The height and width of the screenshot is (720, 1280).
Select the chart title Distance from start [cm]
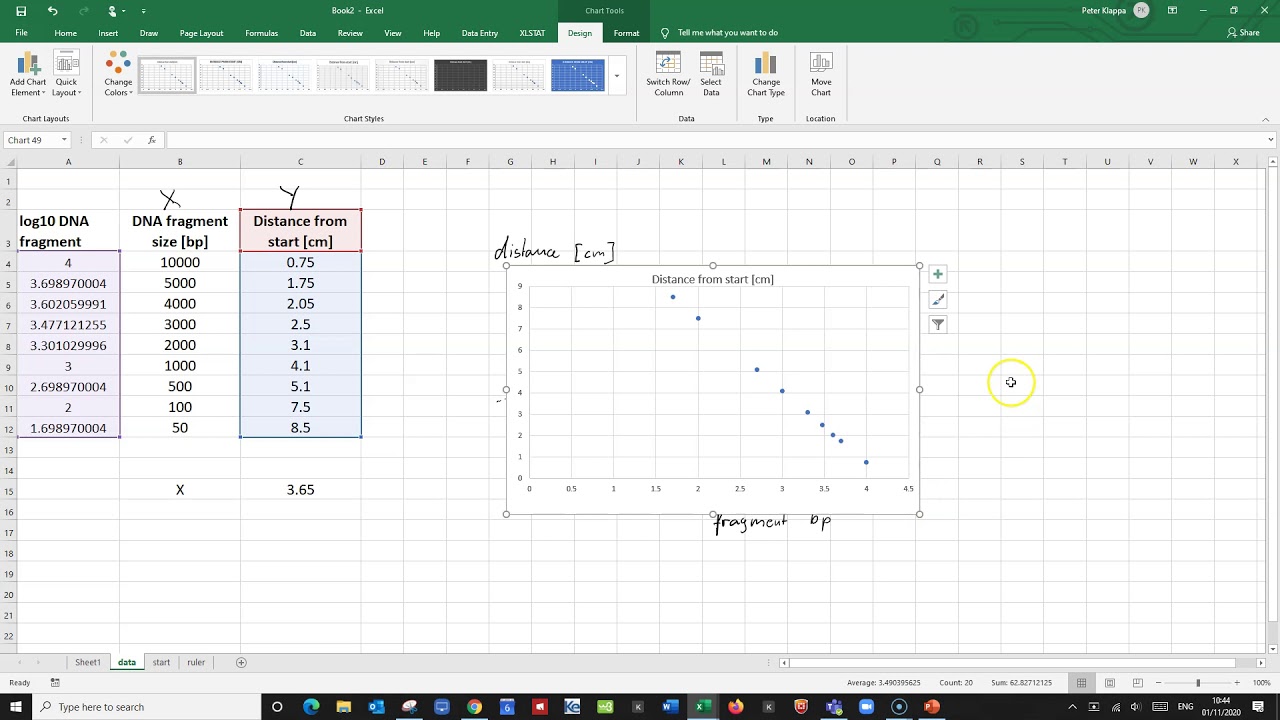pos(712,279)
